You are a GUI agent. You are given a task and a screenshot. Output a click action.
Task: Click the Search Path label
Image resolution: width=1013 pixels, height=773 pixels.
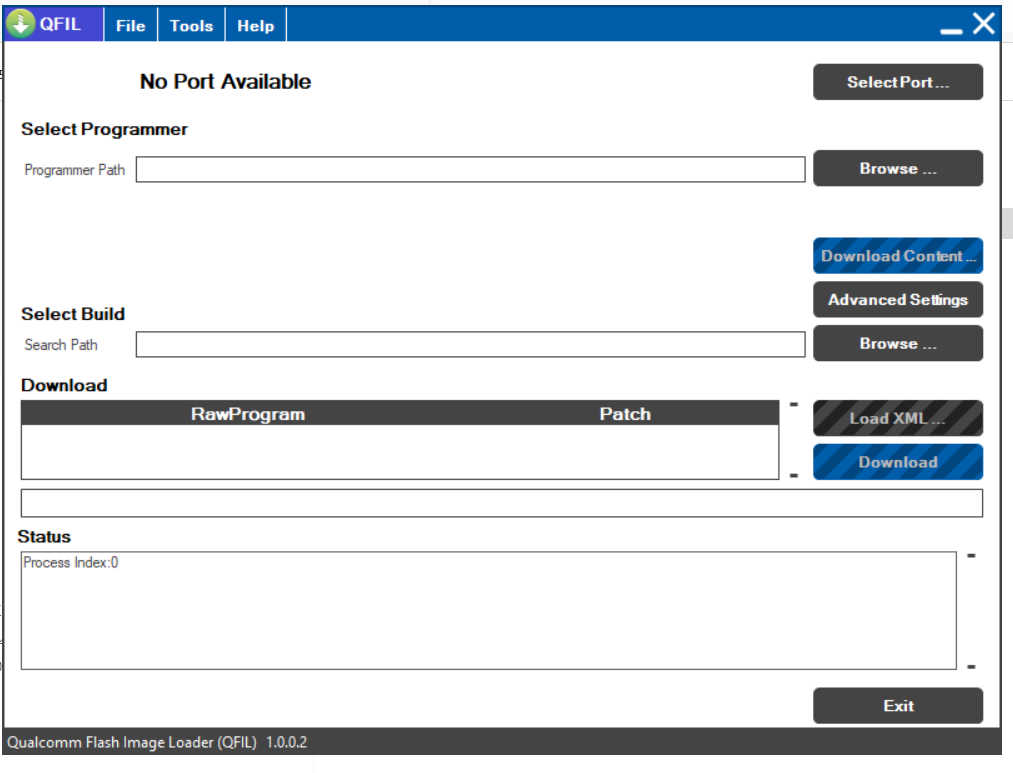point(61,345)
